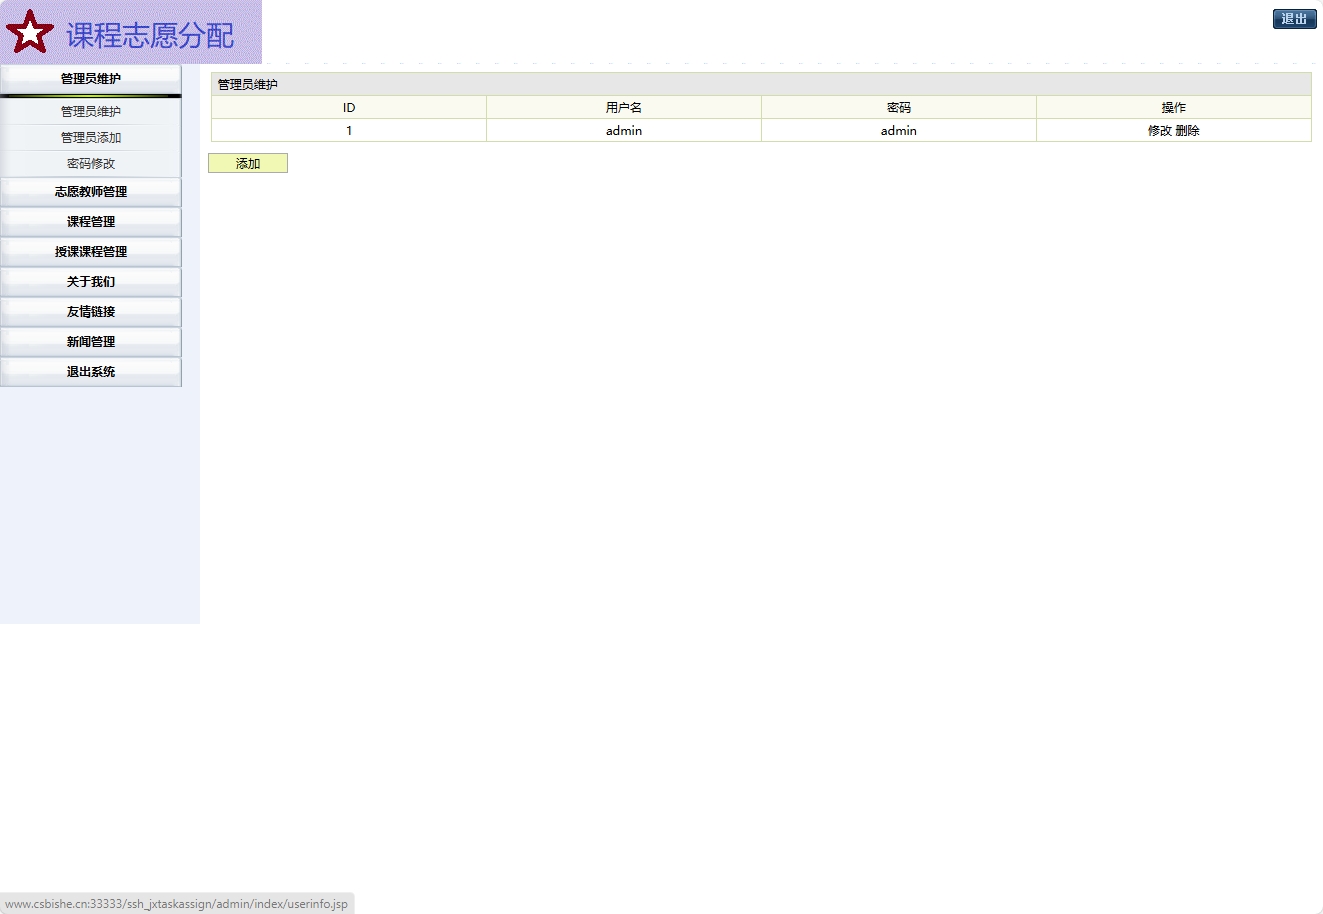Collapse the bold 管理员维护 sidebar menu header
Image resolution: width=1323 pixels, height=914 pixels.
[91, 79]
